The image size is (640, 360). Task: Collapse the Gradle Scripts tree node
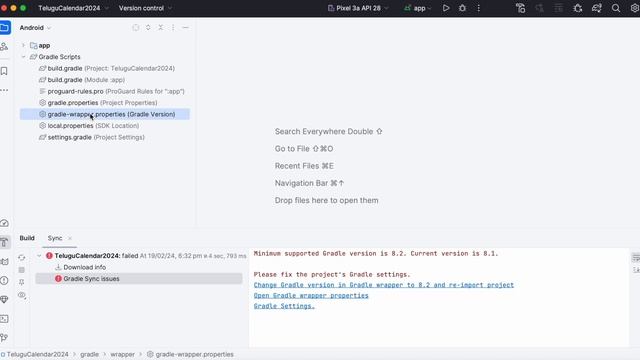23,57
